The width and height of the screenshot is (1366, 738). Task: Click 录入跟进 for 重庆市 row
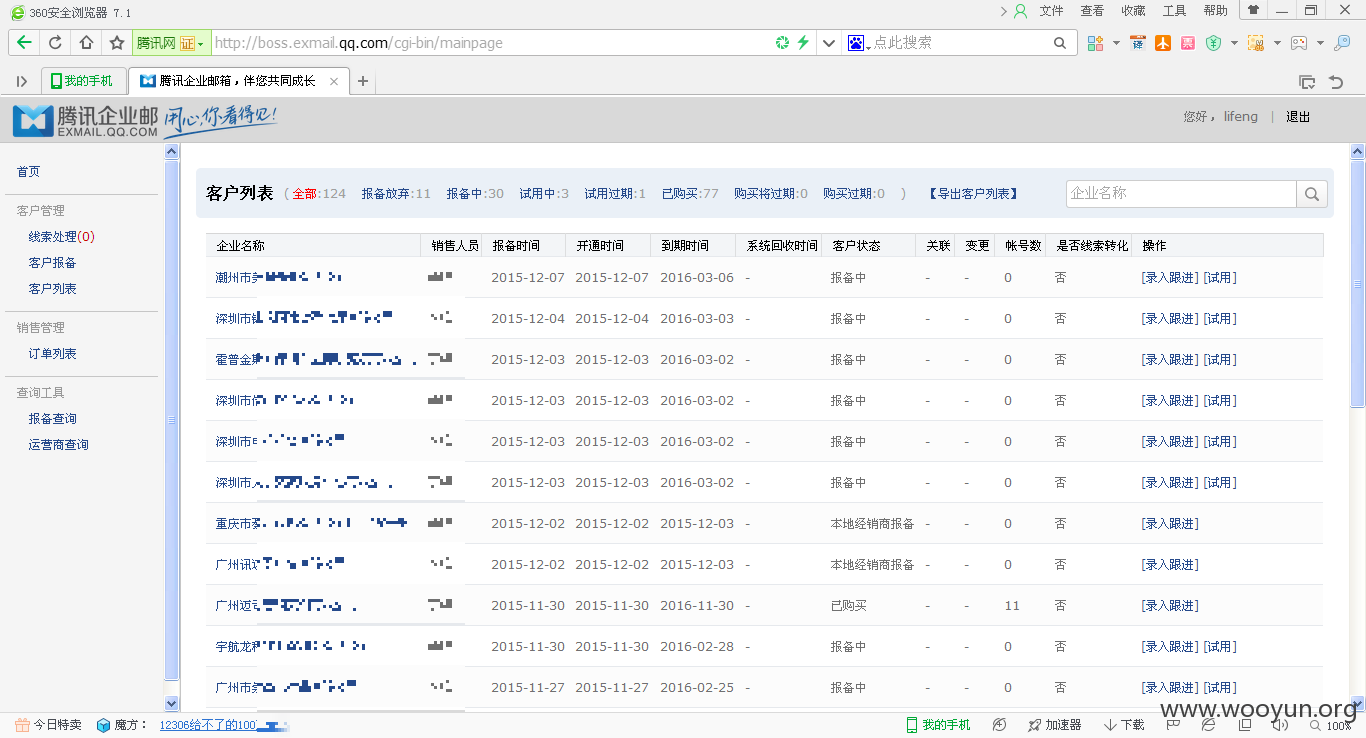coord(1170,524)
